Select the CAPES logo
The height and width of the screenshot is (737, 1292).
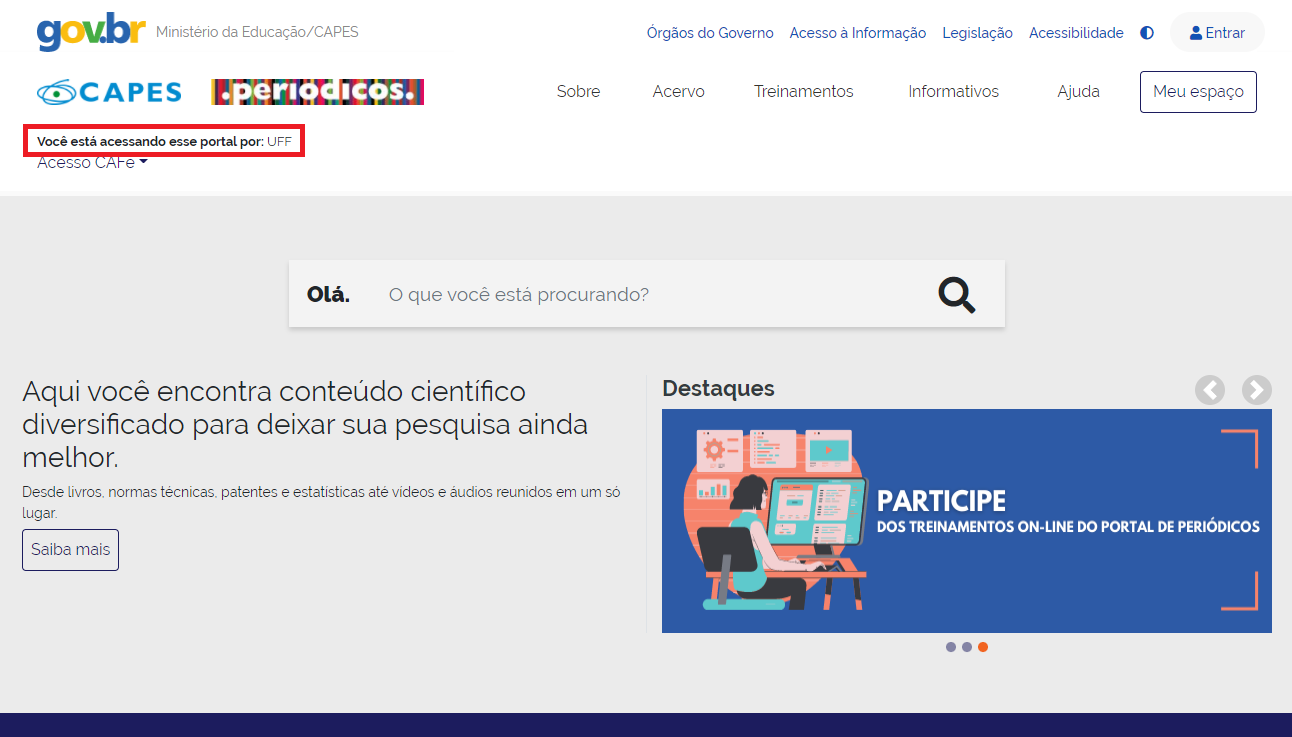tap(110, 92)
